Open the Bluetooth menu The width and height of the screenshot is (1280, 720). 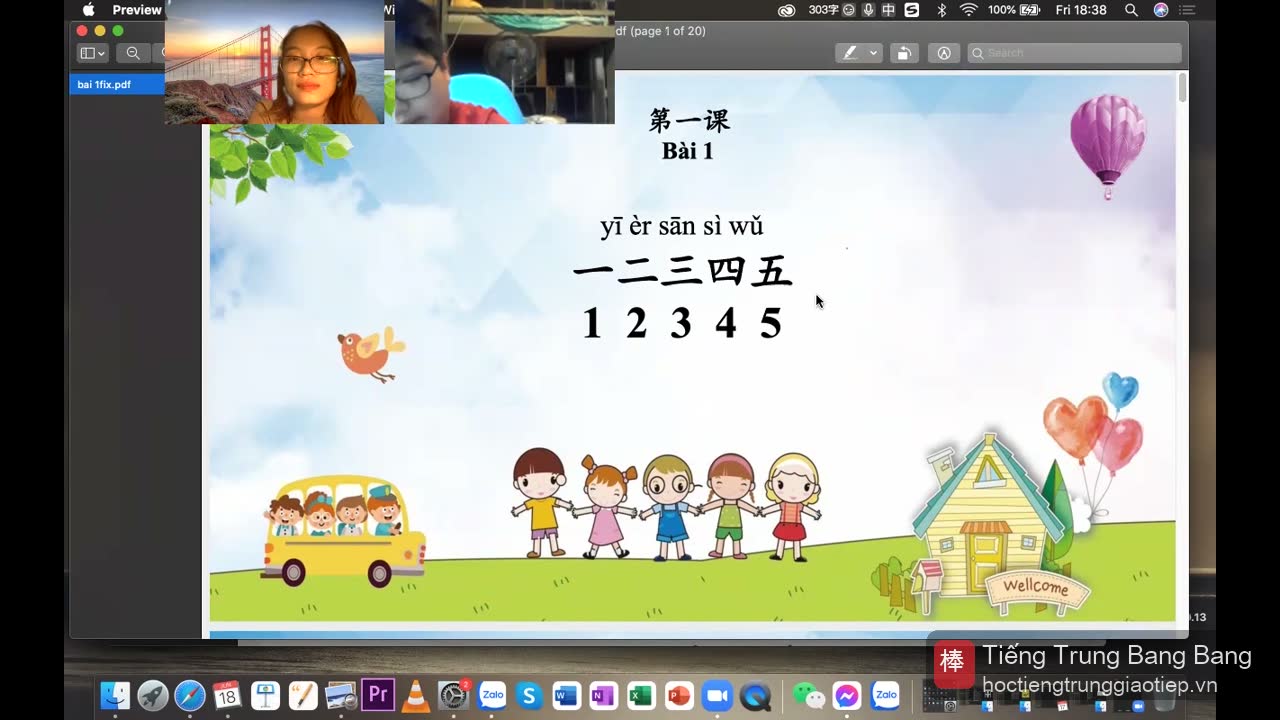click(941, 10)
